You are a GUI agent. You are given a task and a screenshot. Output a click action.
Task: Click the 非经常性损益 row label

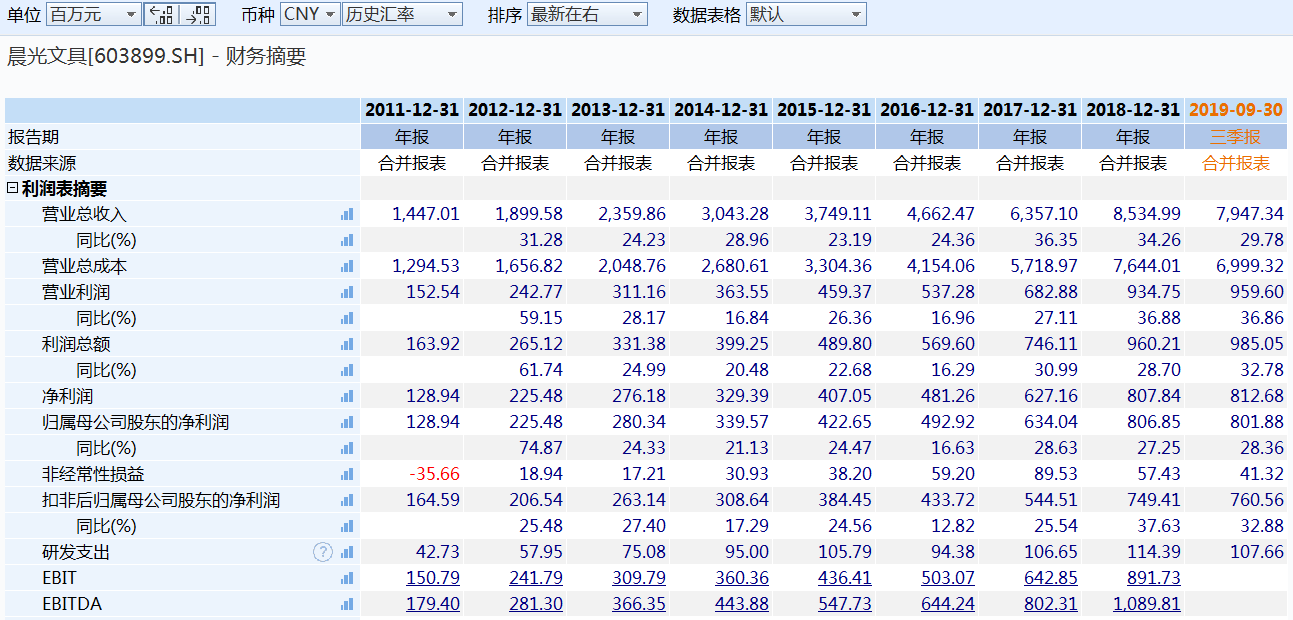93,474
